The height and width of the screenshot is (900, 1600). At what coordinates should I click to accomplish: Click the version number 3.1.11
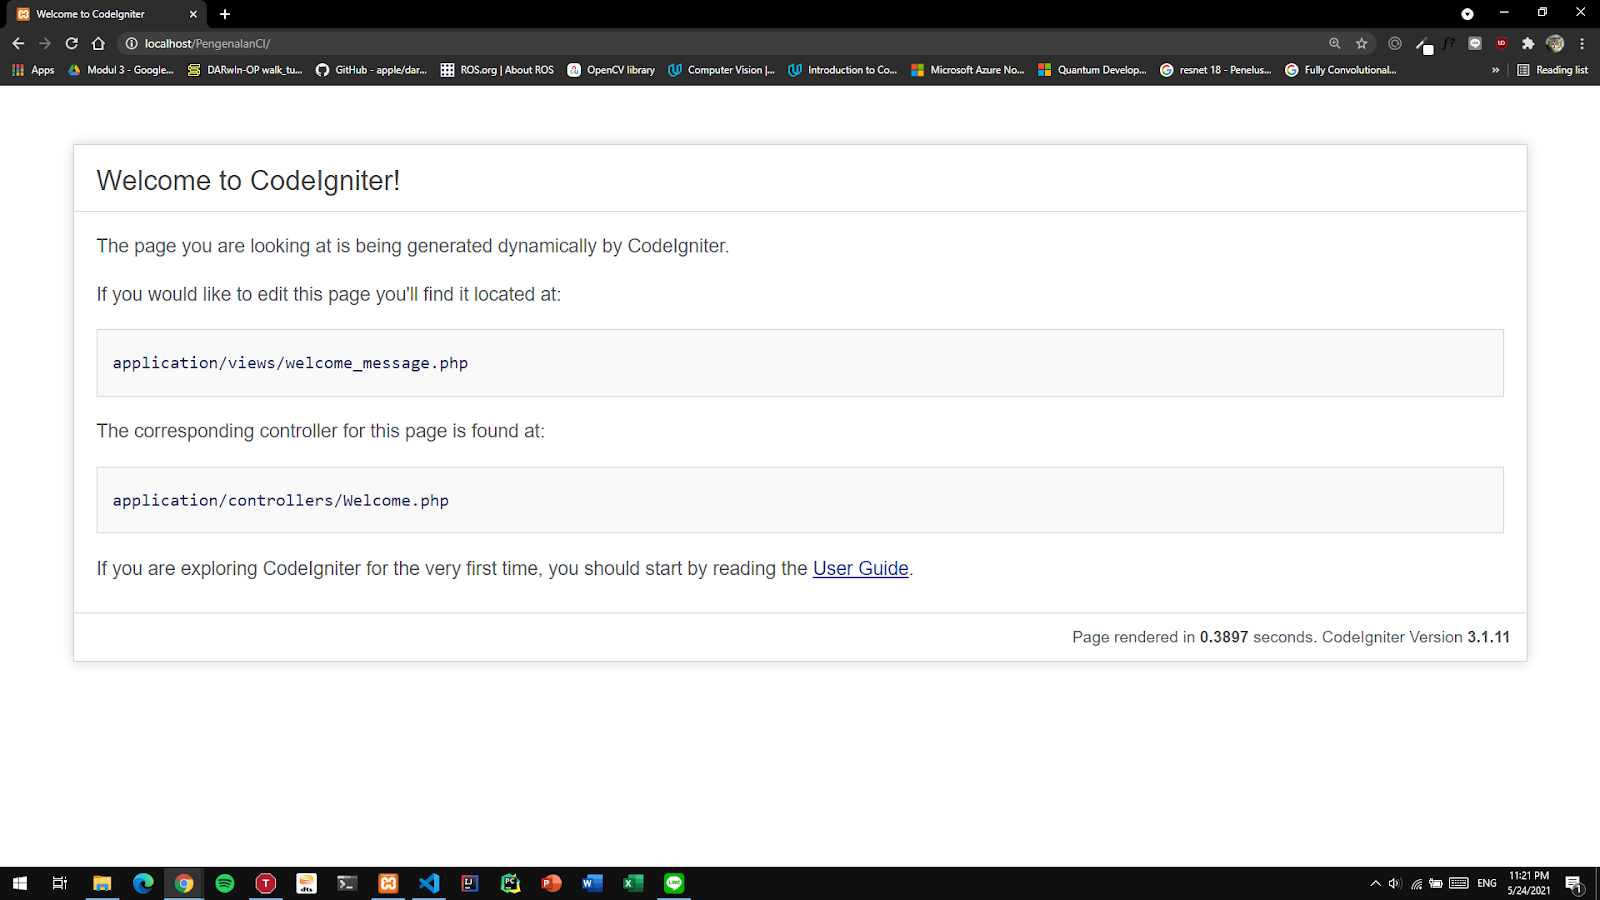(x=1489, y=637)
